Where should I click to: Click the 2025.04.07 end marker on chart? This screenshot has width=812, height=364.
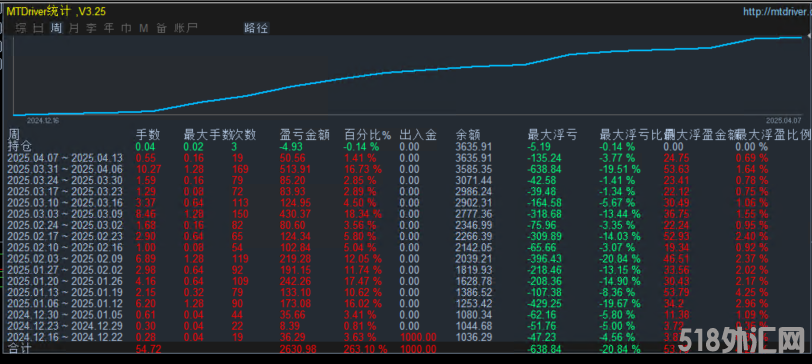(784, 120)
